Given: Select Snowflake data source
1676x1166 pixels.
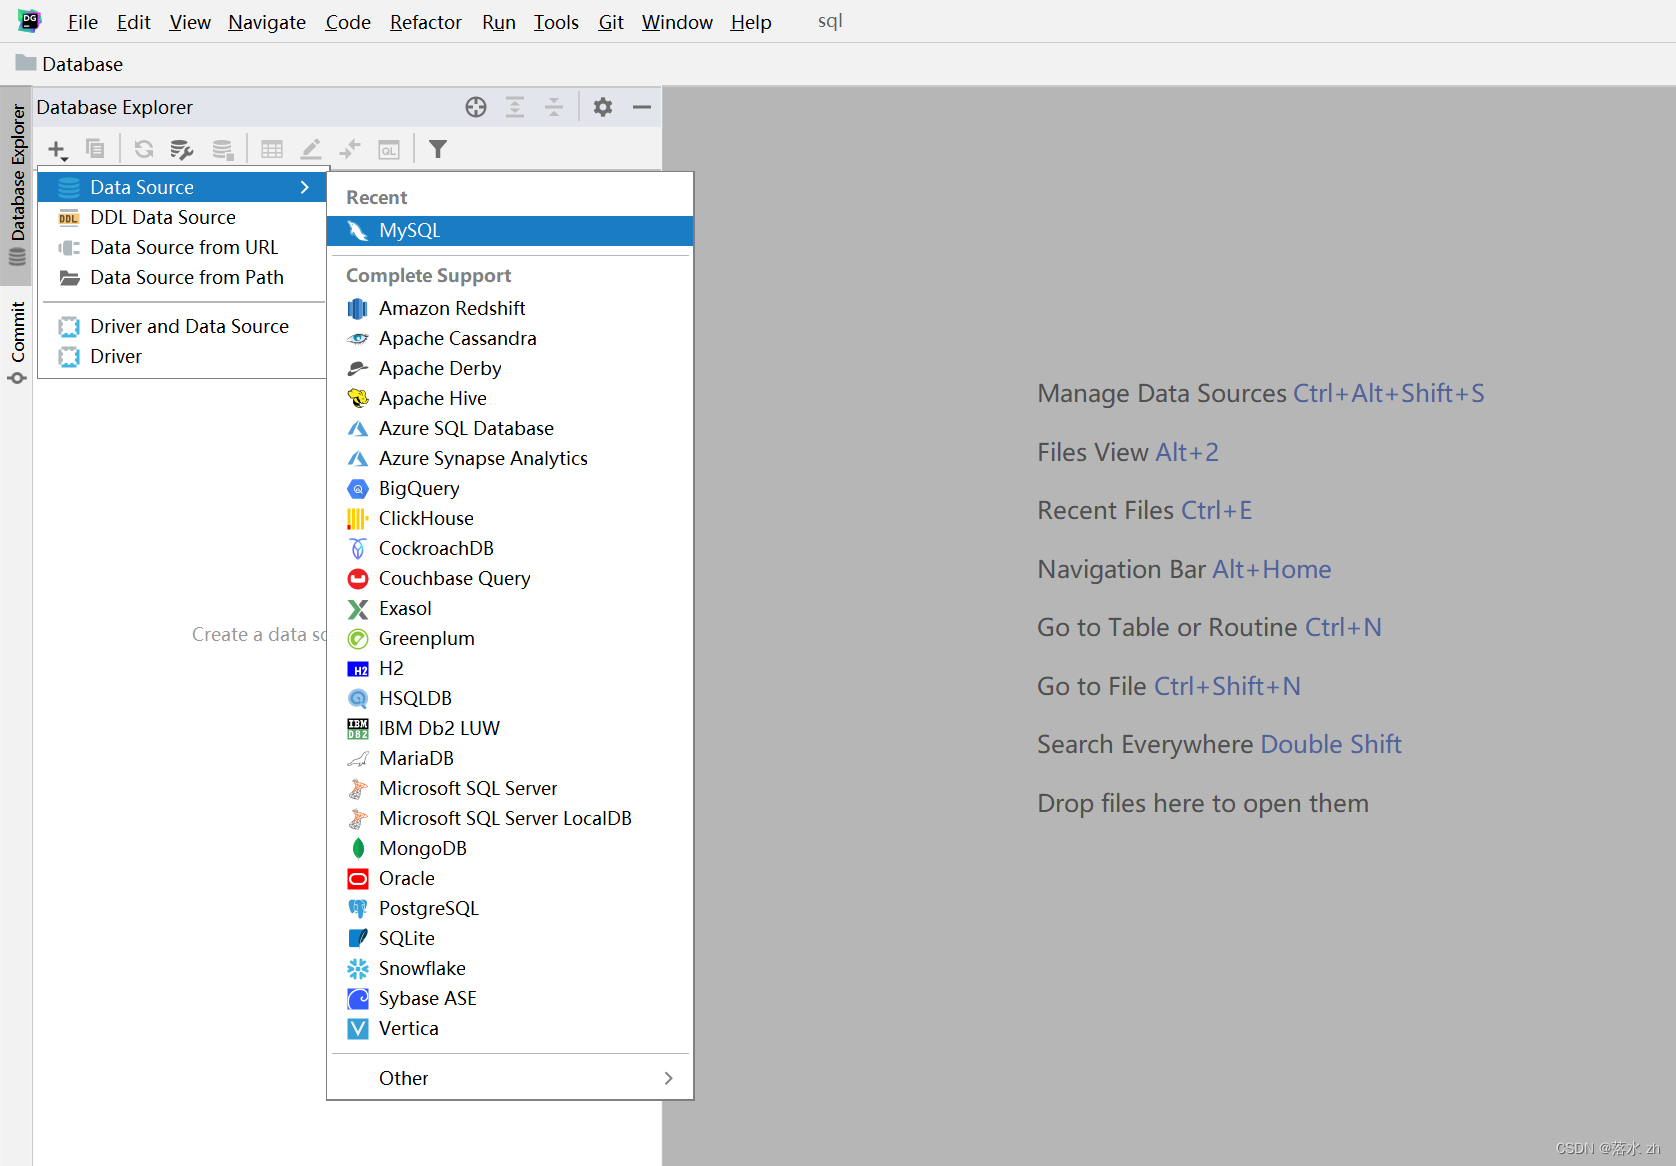Looking at the screenshot, I should click(510, 968).
